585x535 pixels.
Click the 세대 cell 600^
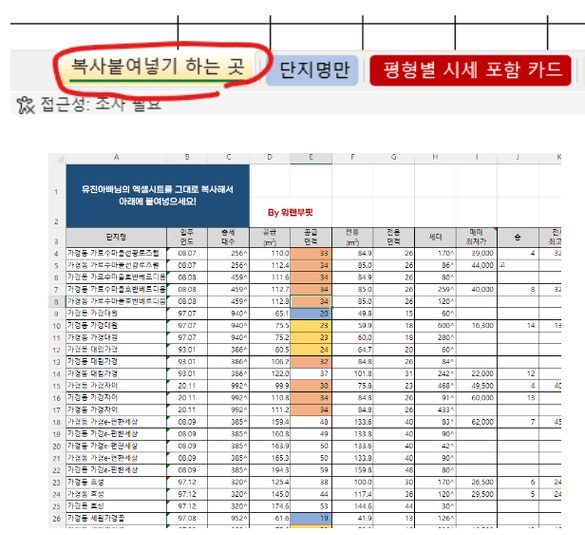(435, 326)
